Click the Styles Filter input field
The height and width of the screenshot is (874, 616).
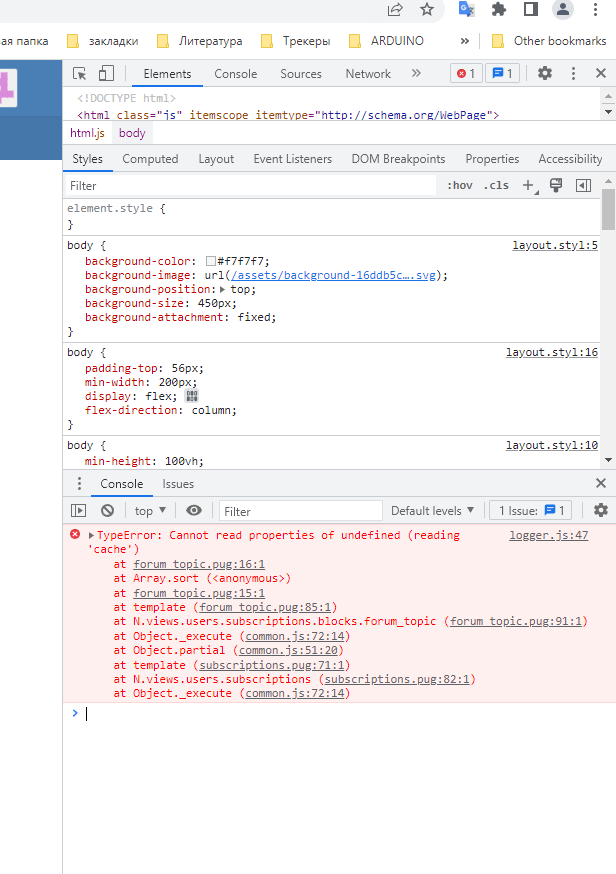[x=250, y=185]
